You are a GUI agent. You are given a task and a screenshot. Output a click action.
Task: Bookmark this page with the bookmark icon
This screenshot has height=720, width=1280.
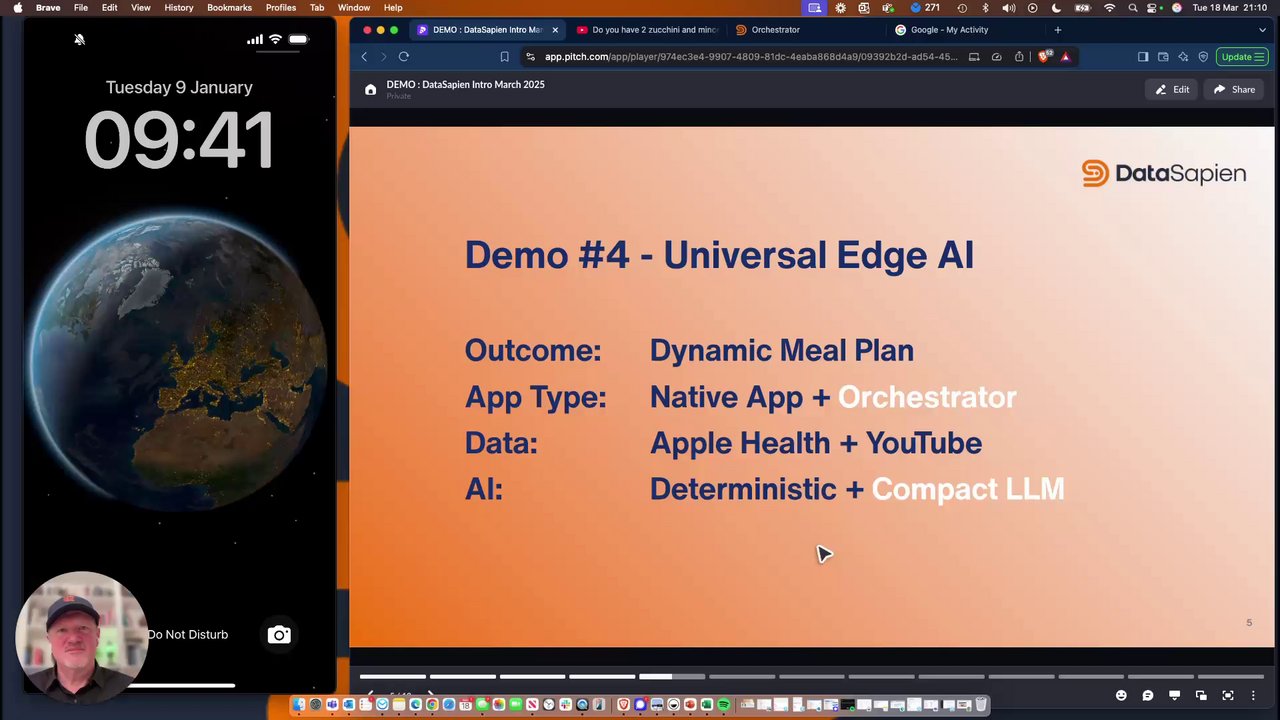pyautogui.click(x=504, y=57)
